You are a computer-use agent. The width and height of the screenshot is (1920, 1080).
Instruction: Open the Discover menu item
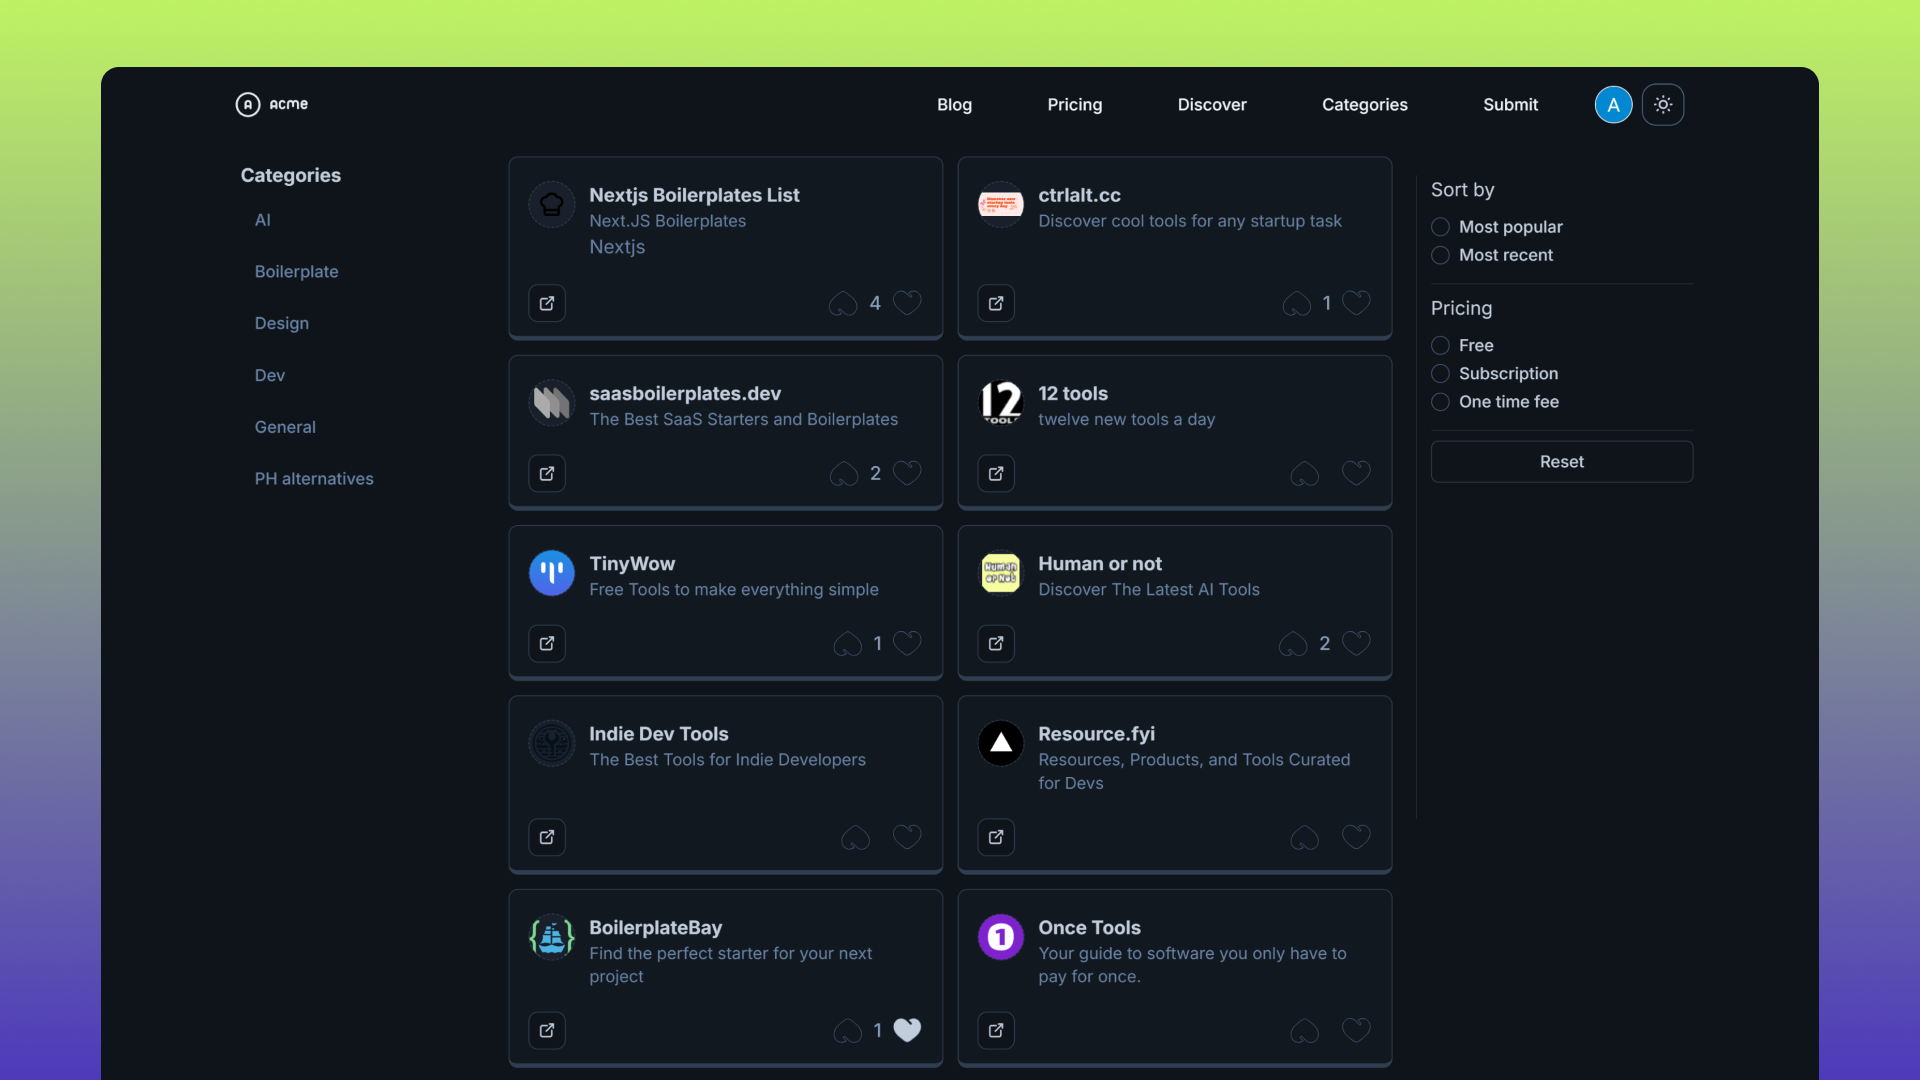(x=1211, y=104)
